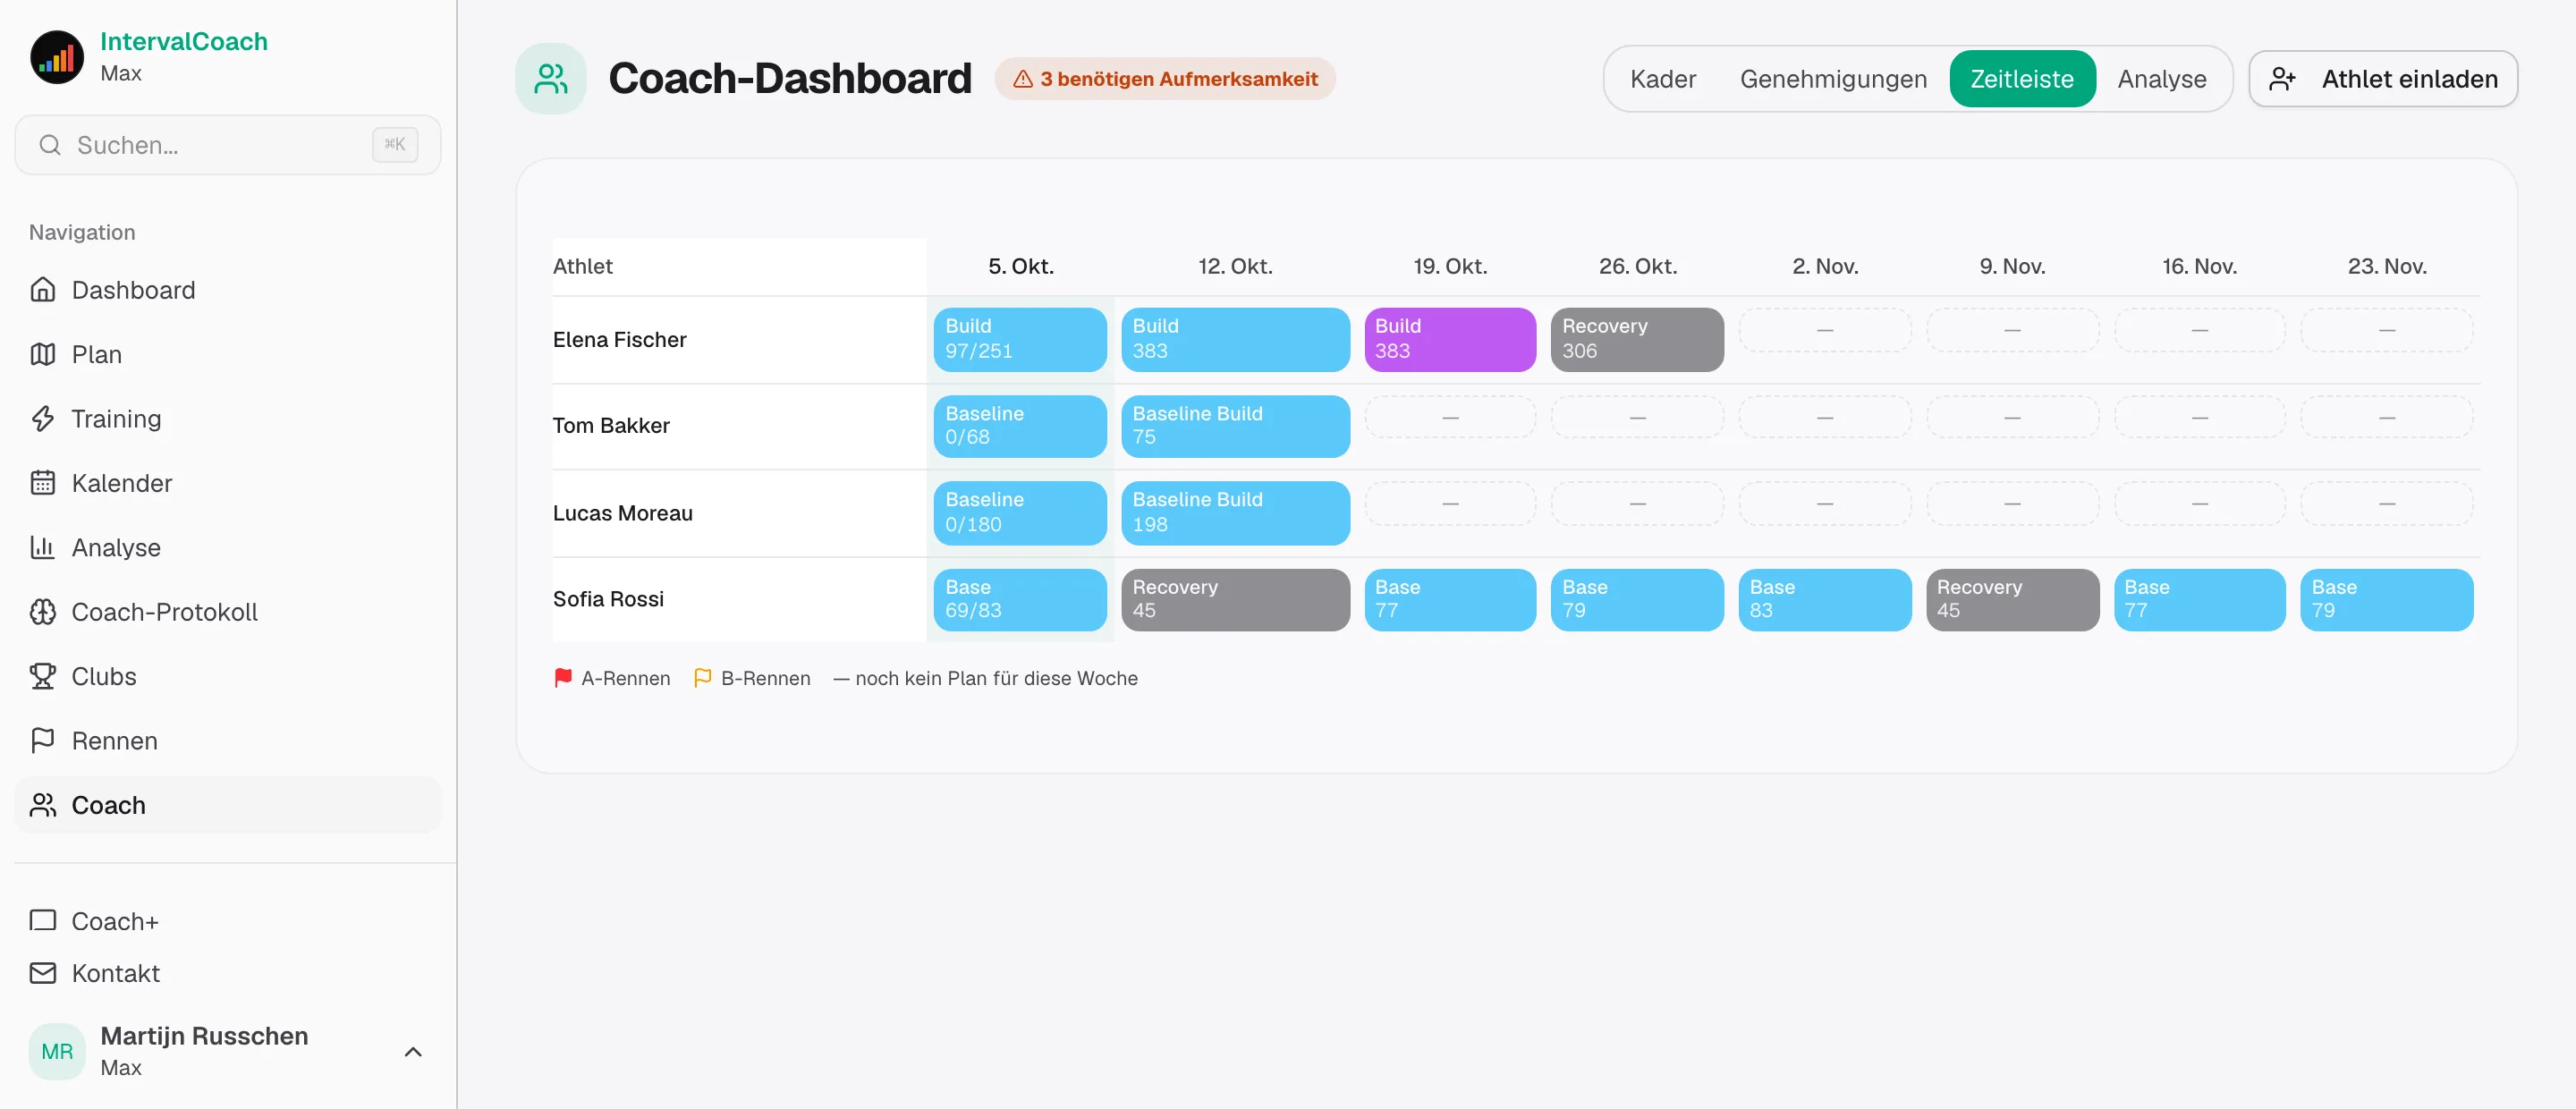Viewport: 2576px width, 1109px height.
Task: Open the Analyse tab in header
Action: [2161, 79]
